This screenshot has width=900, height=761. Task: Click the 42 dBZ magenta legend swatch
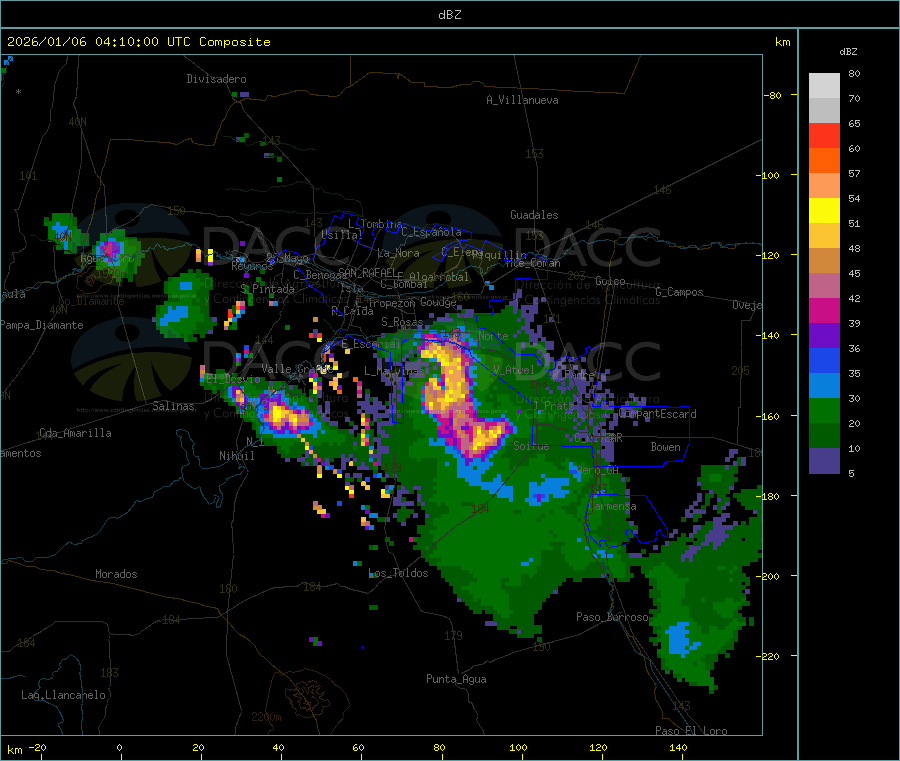click(x=824, y=310)
